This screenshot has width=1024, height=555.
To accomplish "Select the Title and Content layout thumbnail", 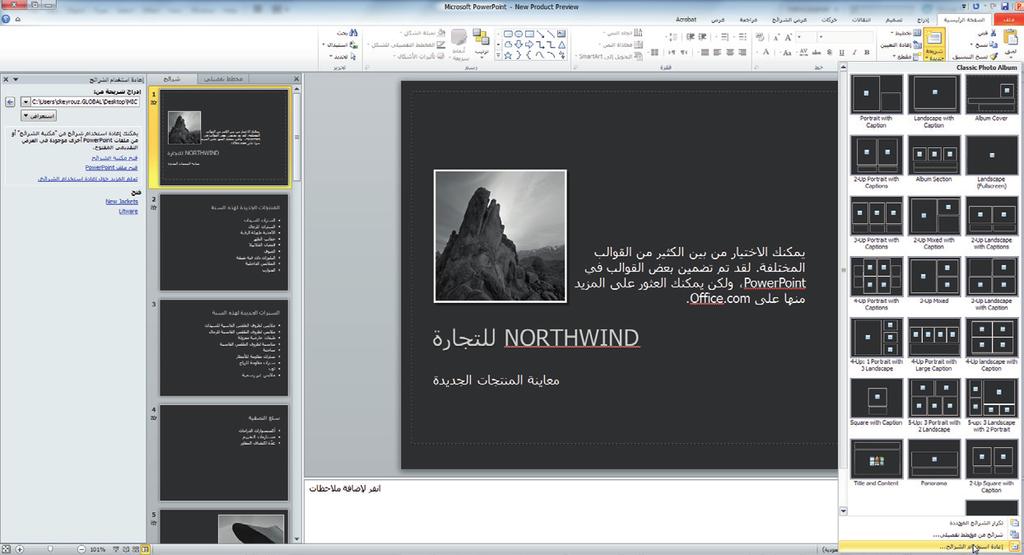I will point(876,460).
